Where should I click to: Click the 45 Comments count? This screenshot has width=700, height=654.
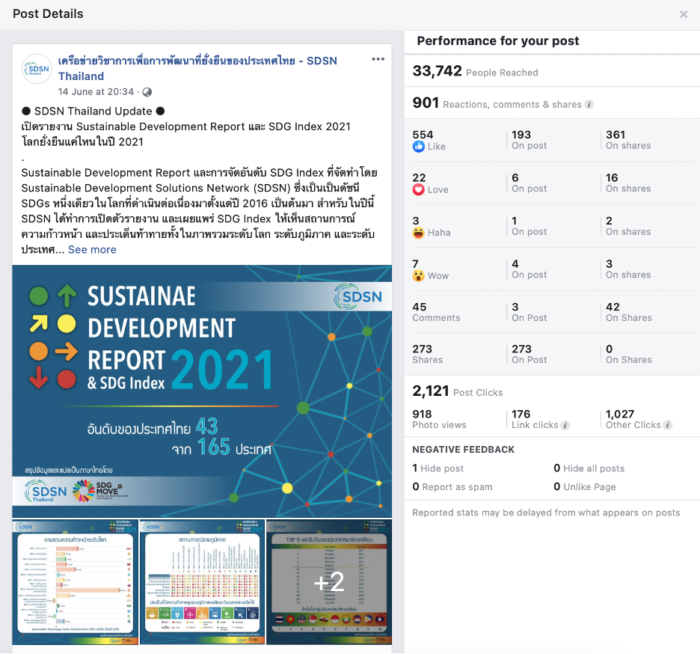coord(420,307)
